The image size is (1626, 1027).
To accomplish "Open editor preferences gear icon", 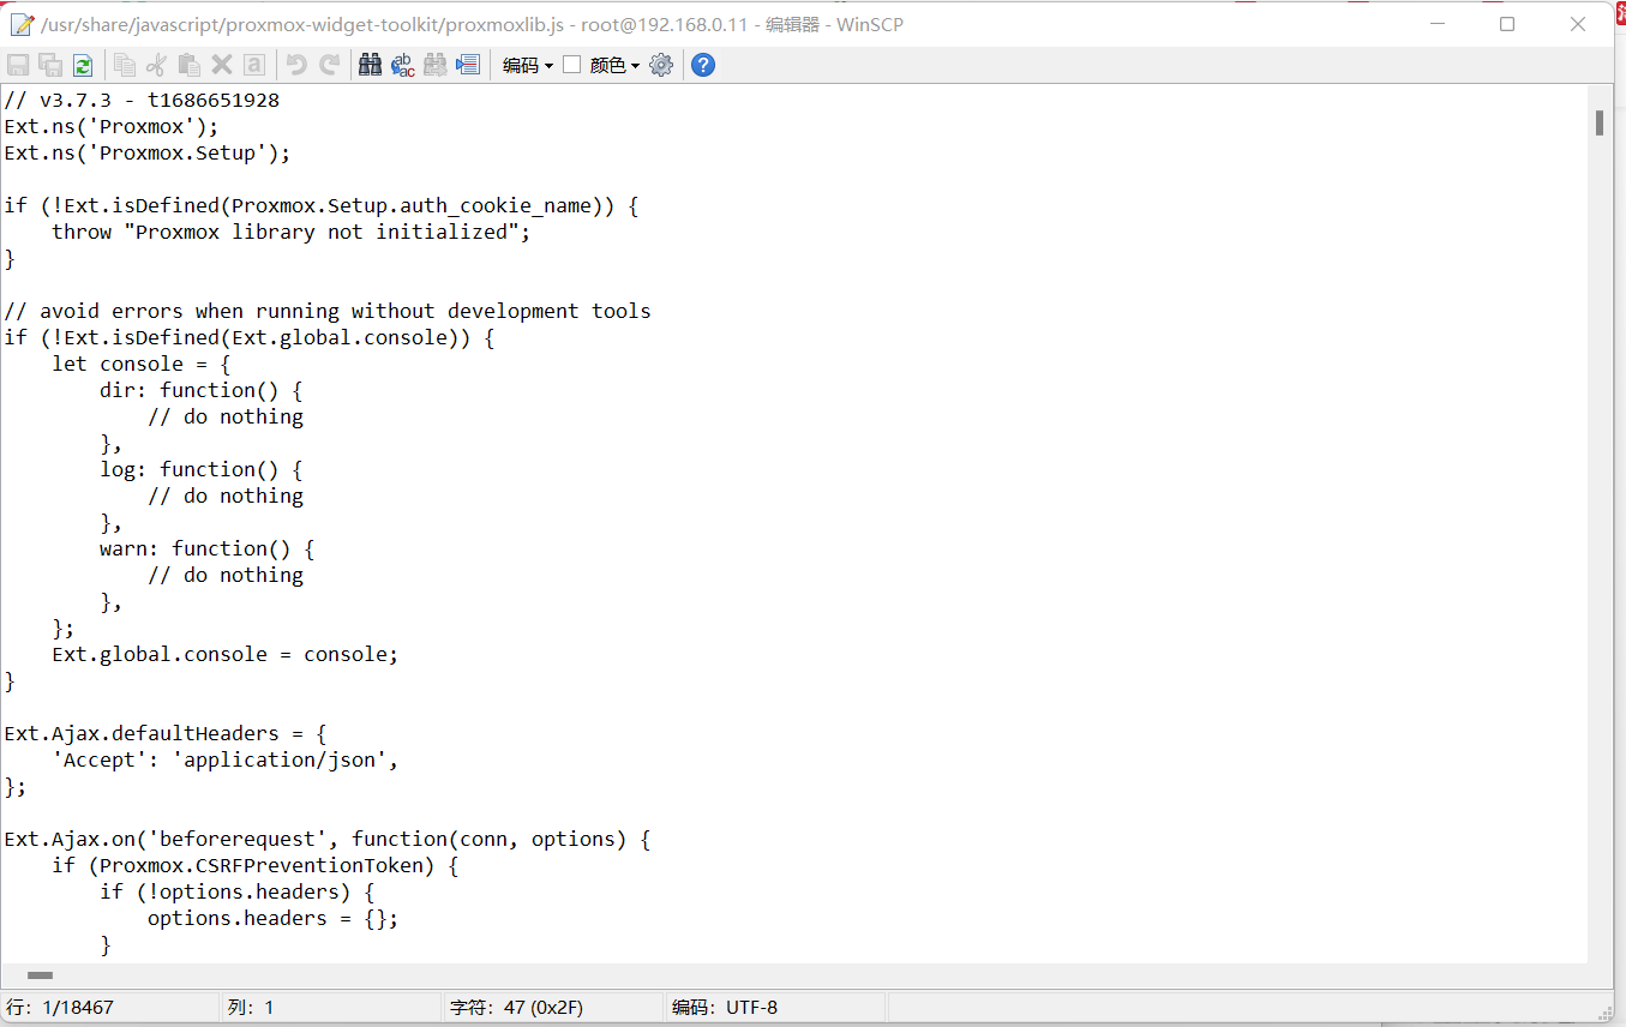I will click(x=661, y=65).
